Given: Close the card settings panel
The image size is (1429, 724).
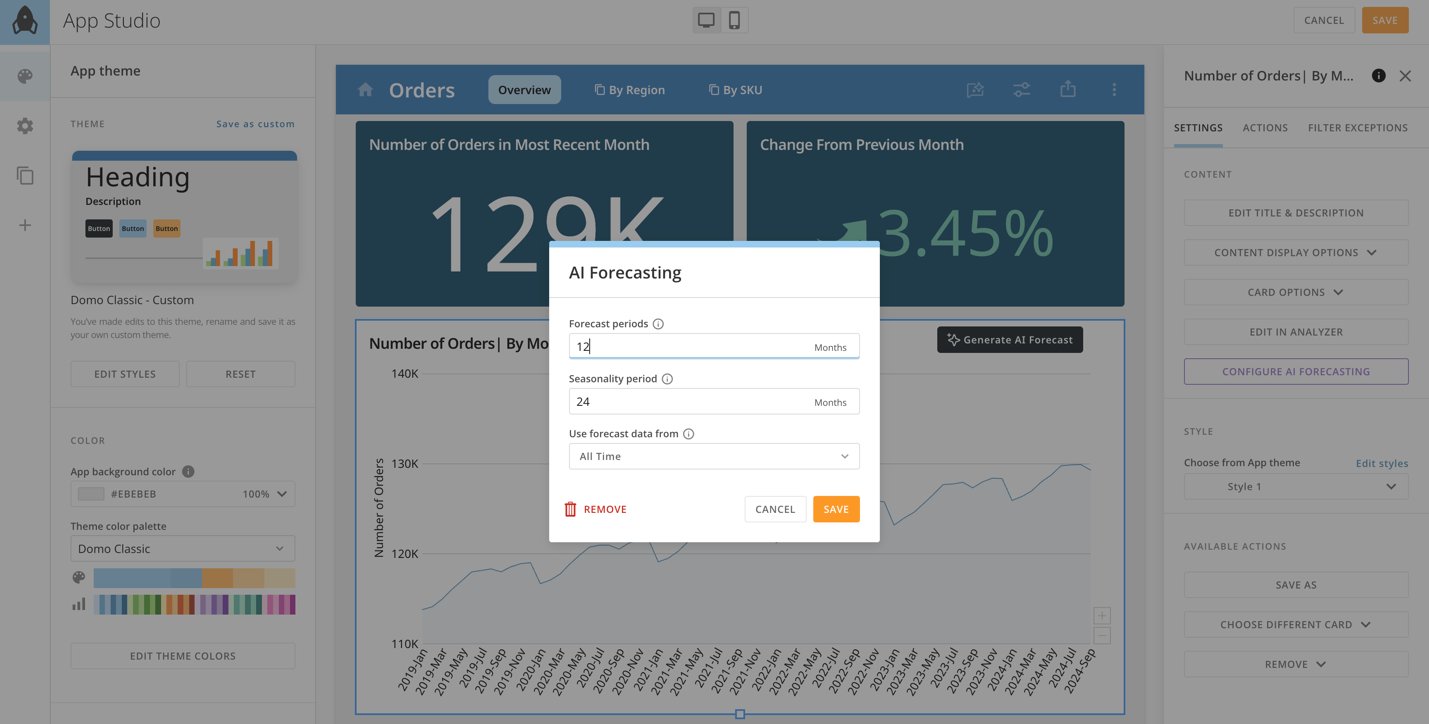Looking at the screenshot, I should click(1405, 76).
